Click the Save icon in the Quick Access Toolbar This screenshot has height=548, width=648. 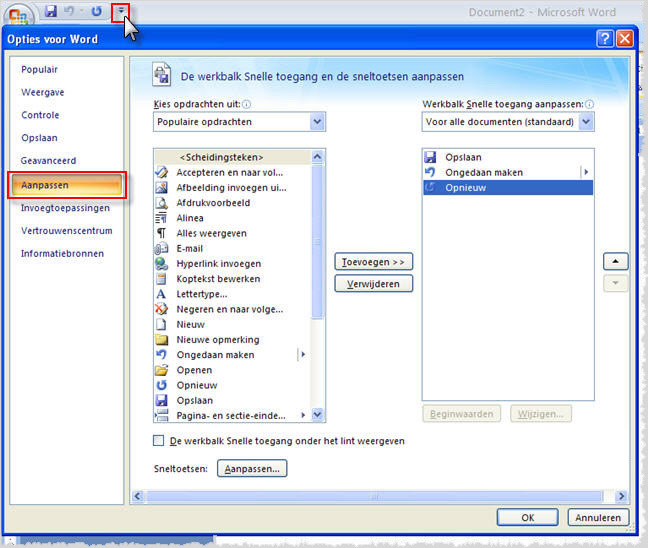pos(51,11)
